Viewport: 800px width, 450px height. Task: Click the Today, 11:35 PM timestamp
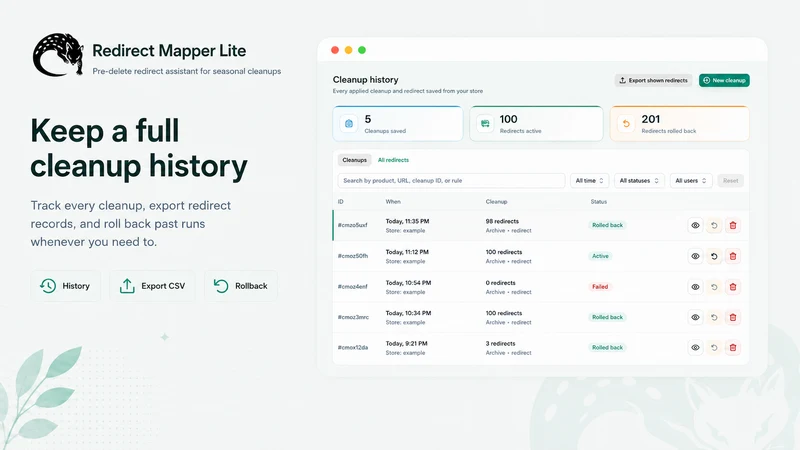[x=407, y=221]
